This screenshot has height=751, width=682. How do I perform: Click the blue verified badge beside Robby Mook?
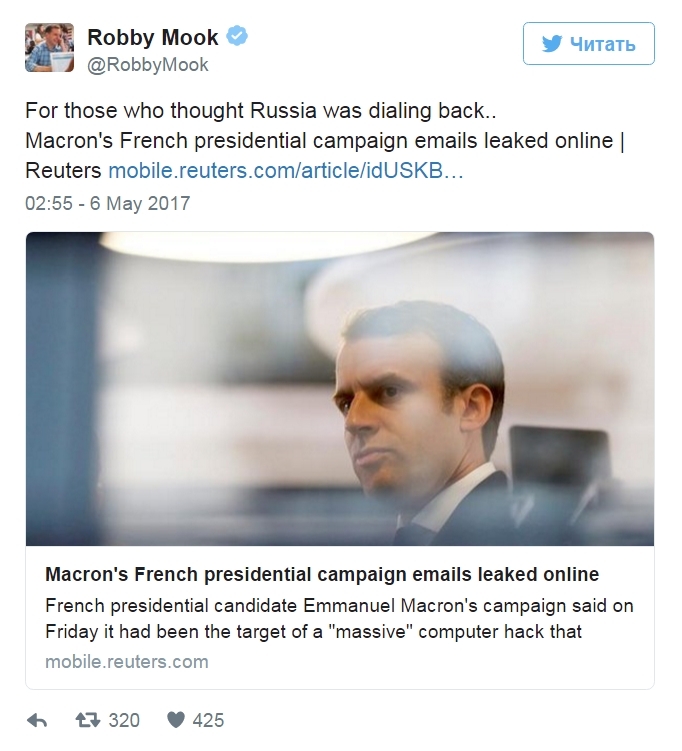(x=237, y=38)
